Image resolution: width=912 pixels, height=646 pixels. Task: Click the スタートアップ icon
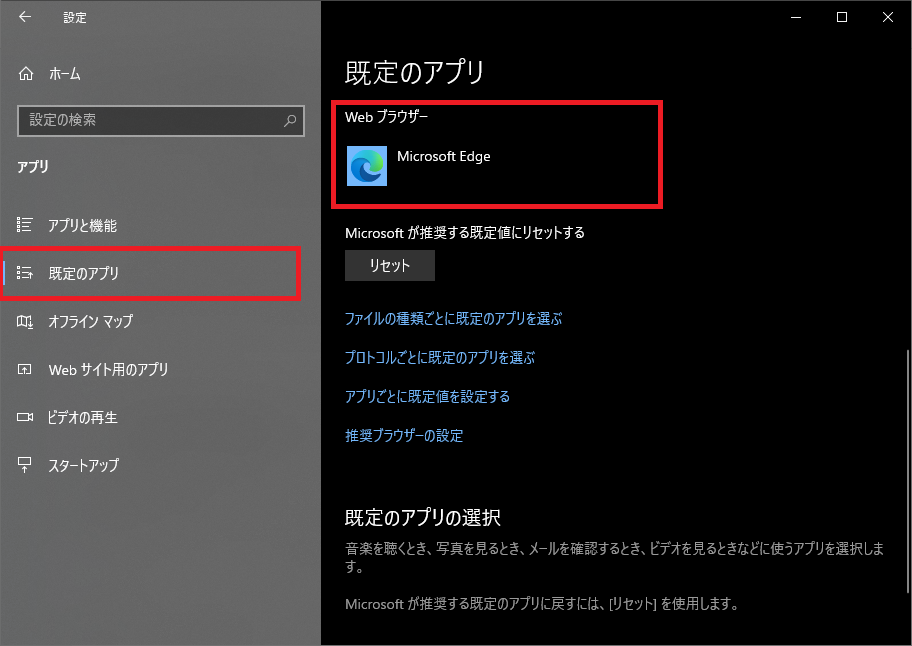24,465
